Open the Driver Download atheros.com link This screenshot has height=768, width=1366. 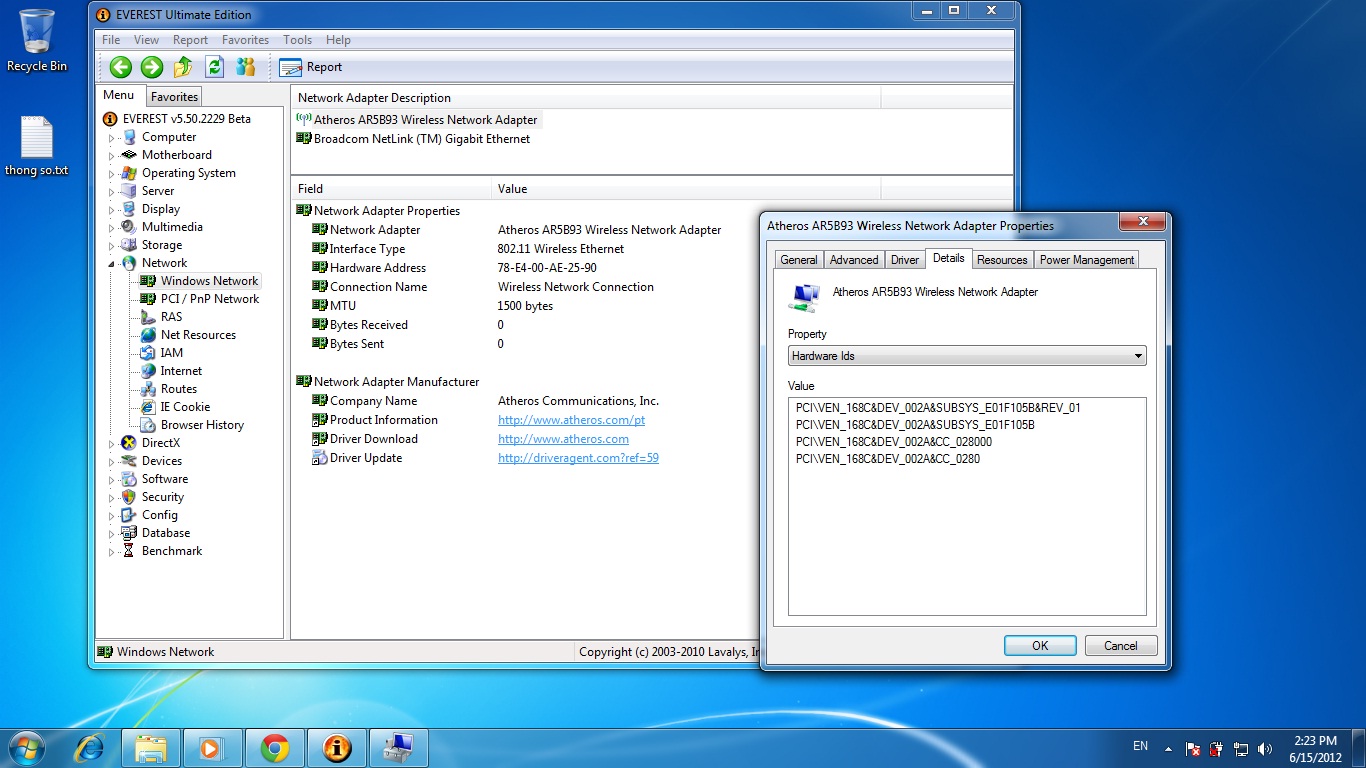(563, 439)
